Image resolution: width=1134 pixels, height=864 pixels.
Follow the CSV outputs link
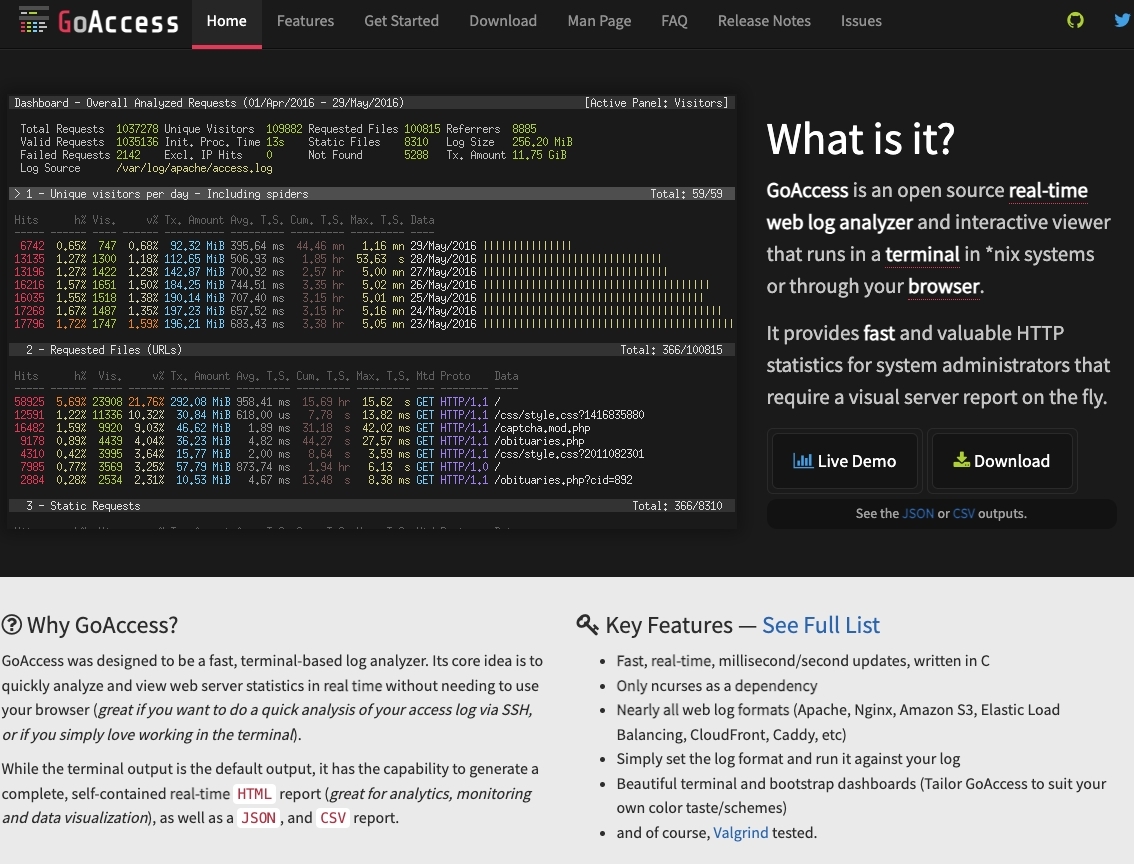pos(963,514)
